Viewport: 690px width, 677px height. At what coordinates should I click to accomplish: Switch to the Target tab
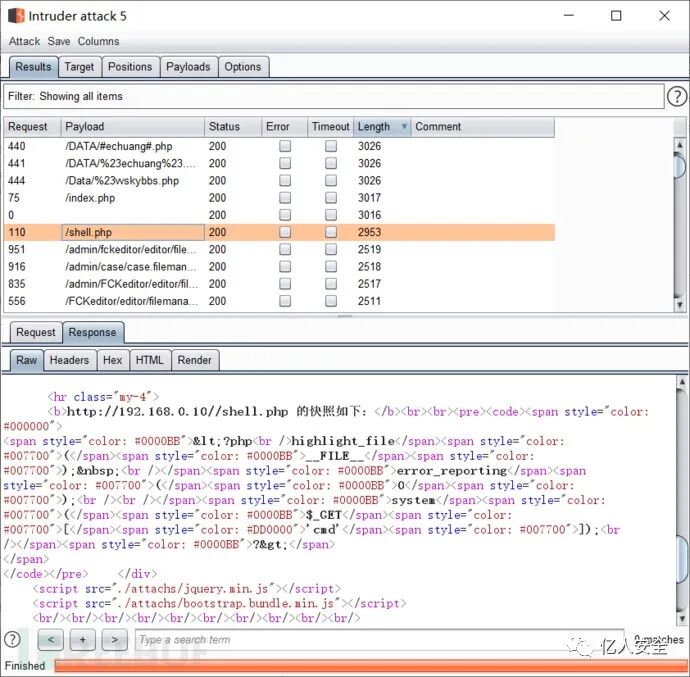click(79, 67)
